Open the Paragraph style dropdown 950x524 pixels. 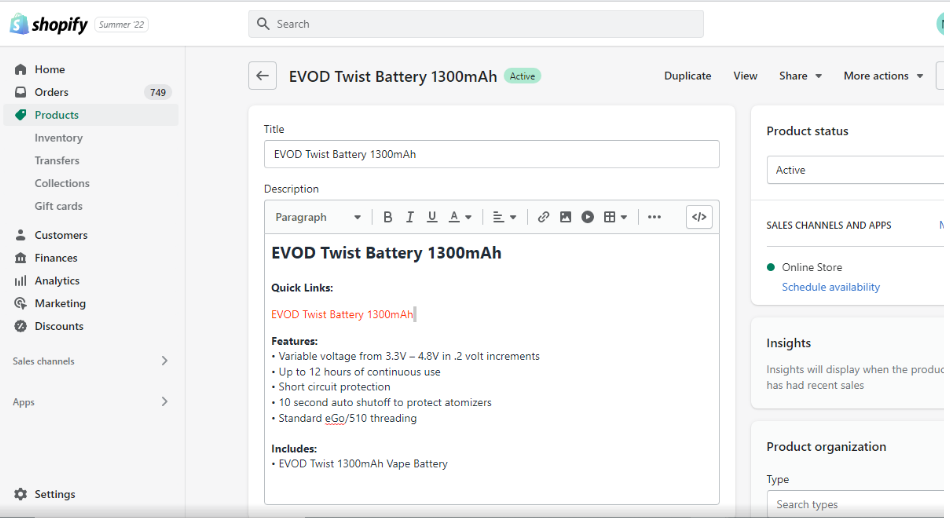point(318,217)
